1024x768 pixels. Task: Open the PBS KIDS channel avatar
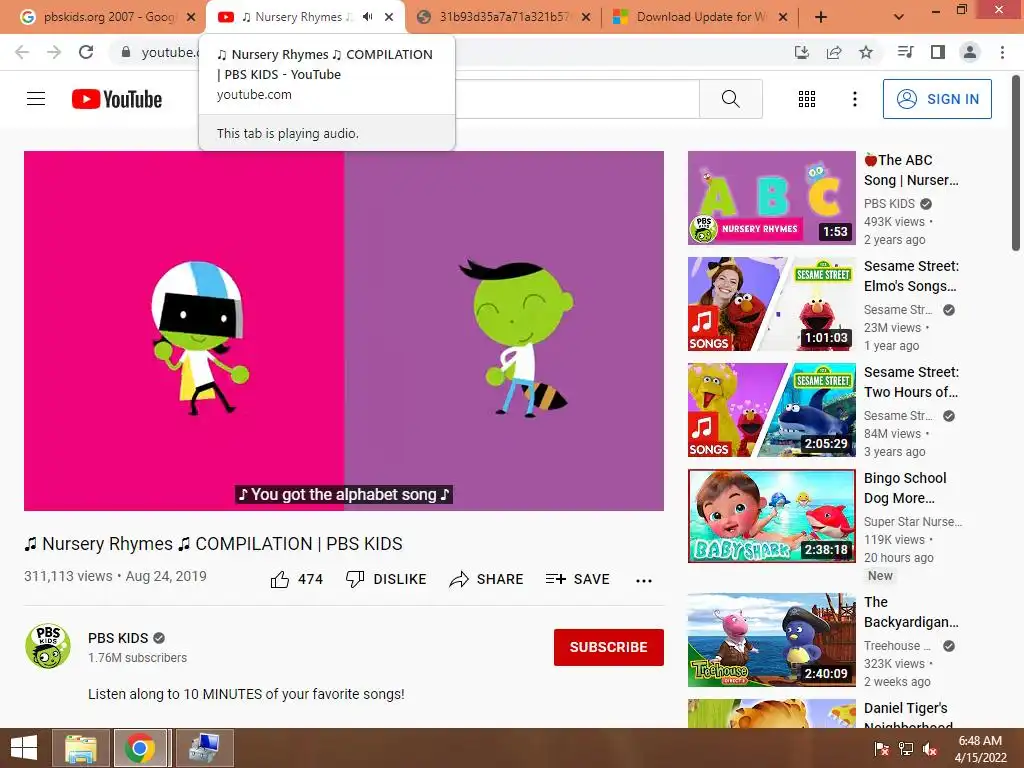point(48,647)
